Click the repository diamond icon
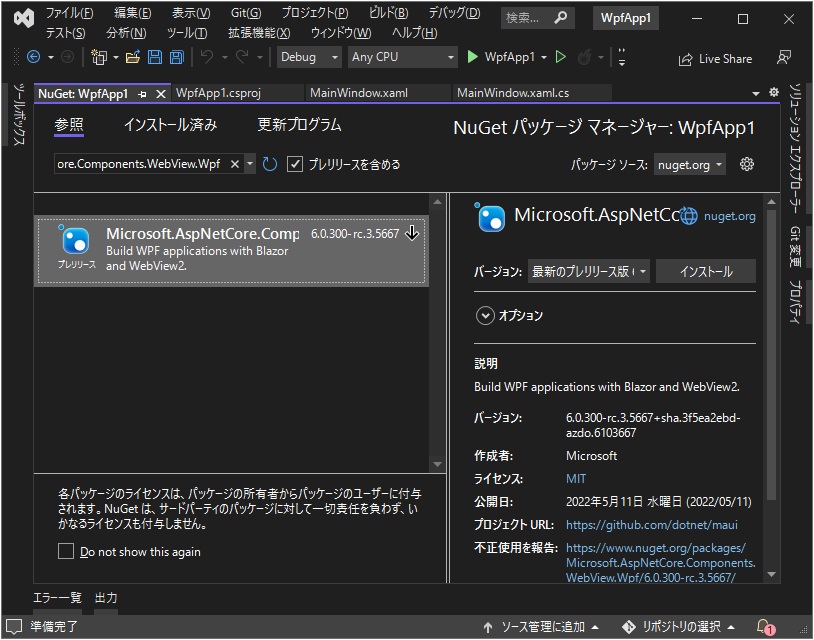Screen dimensions: 814x640 tap(629, 627)
